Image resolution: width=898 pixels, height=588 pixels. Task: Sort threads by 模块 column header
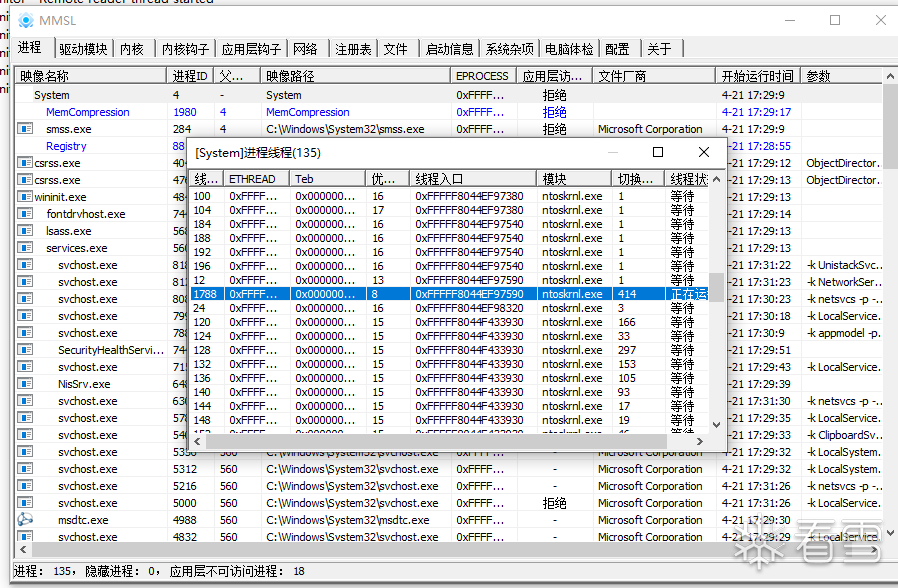coord(574,179)
